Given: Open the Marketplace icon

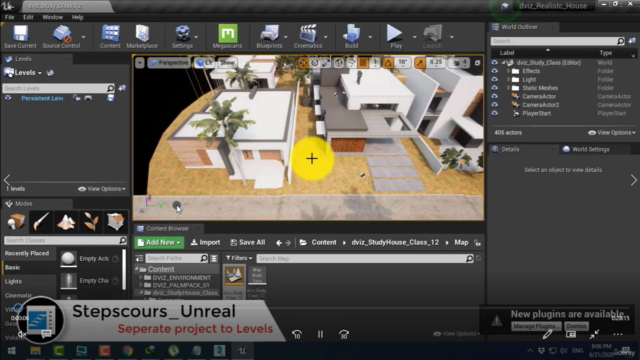Looking at the screenshot, I should pyautogui.click(x=142, y=36).
